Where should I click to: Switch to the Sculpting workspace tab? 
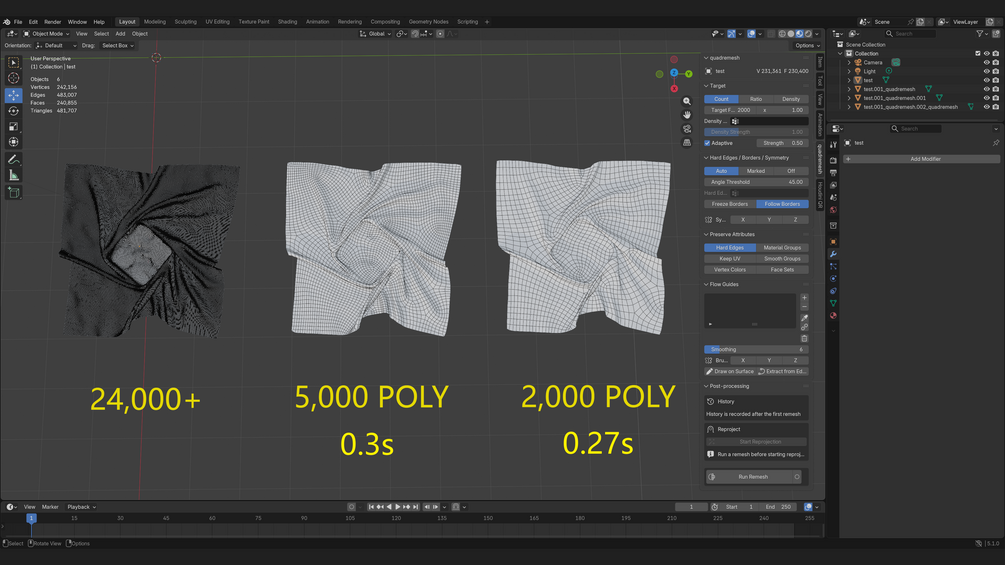coord(185,22)
